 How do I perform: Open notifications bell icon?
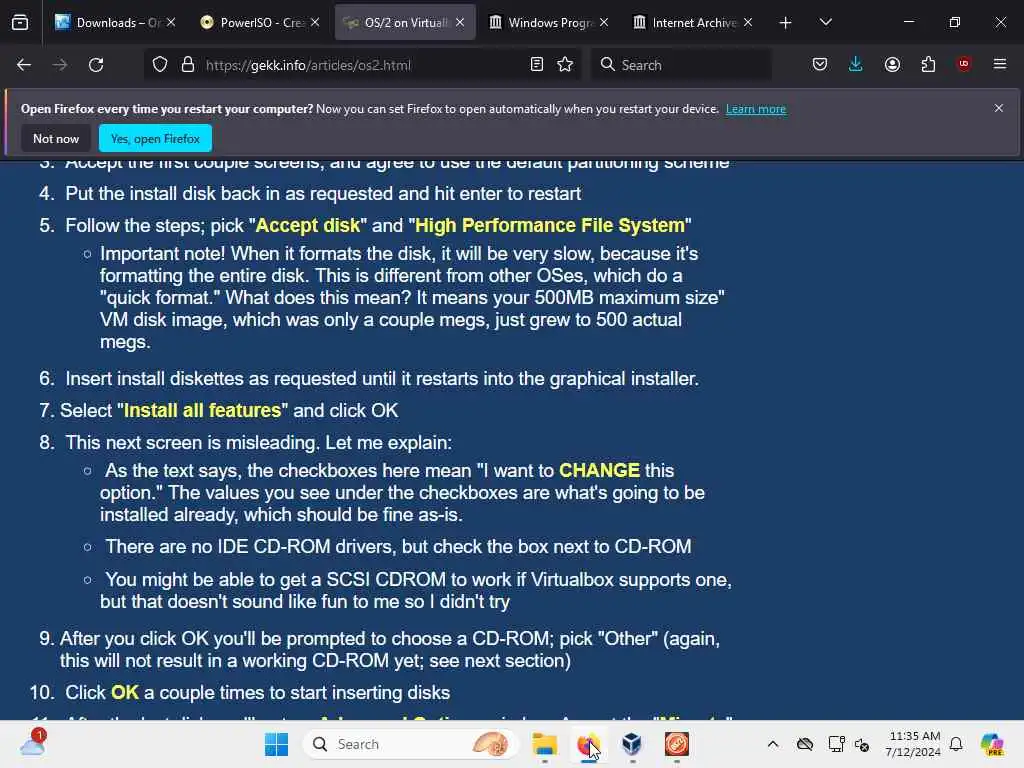(x=956, y=744)
